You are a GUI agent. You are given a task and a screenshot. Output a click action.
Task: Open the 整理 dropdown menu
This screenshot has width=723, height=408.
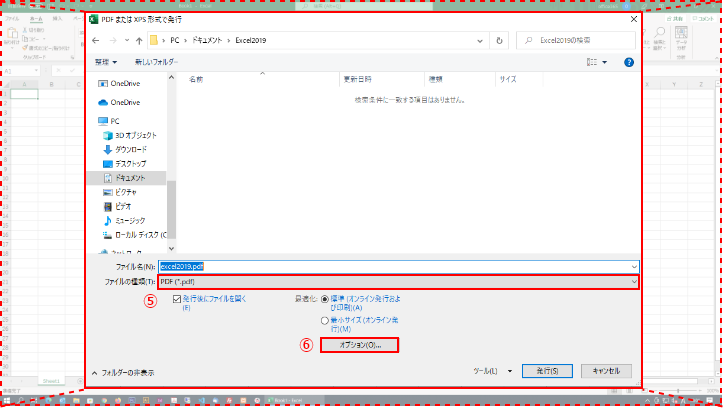pyautogui.click(x=106, y=62)
